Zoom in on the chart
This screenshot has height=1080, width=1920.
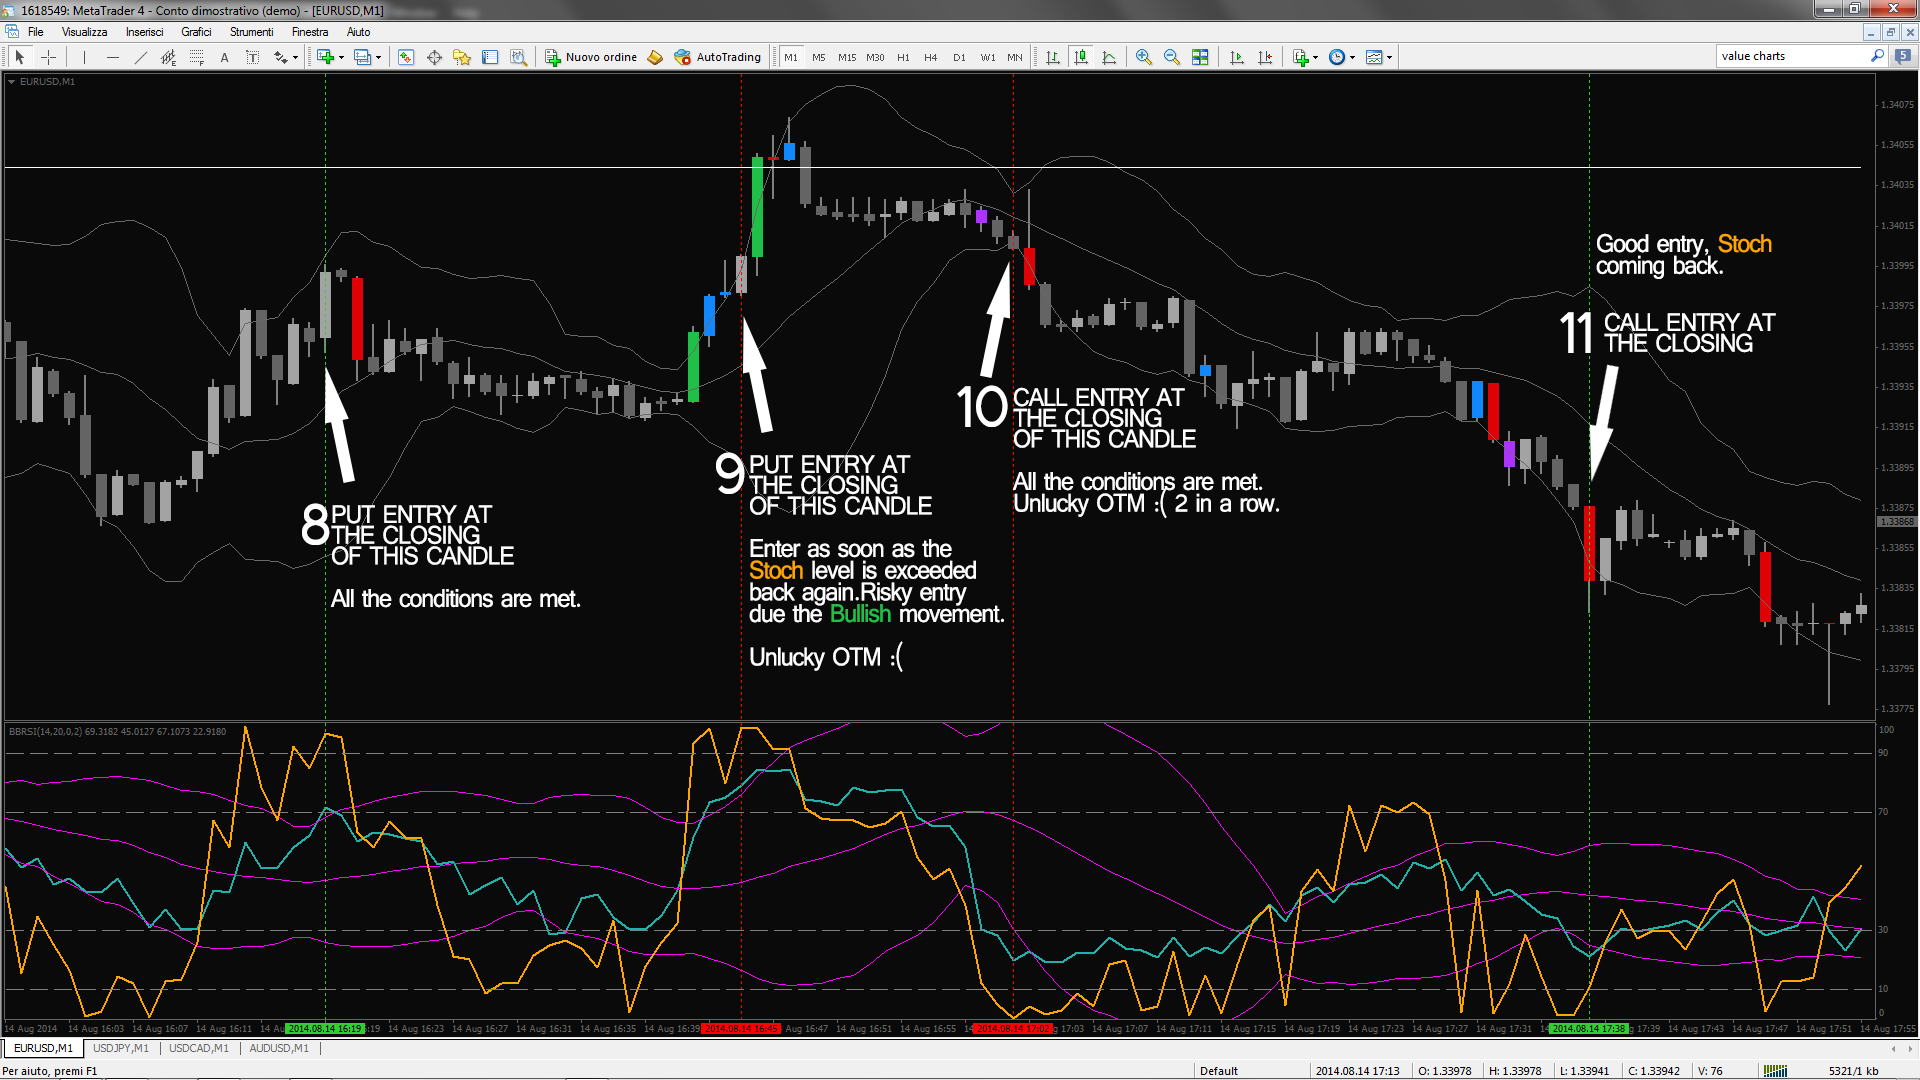1143,57
